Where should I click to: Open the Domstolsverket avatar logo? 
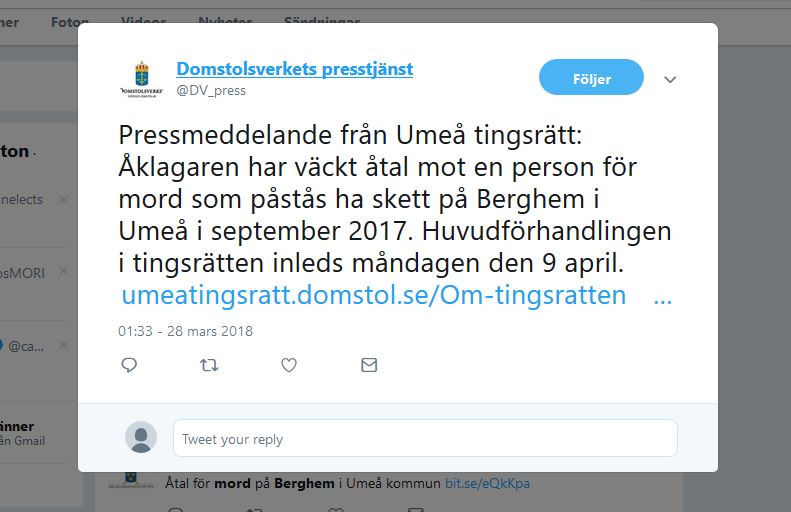coord(142,79)
